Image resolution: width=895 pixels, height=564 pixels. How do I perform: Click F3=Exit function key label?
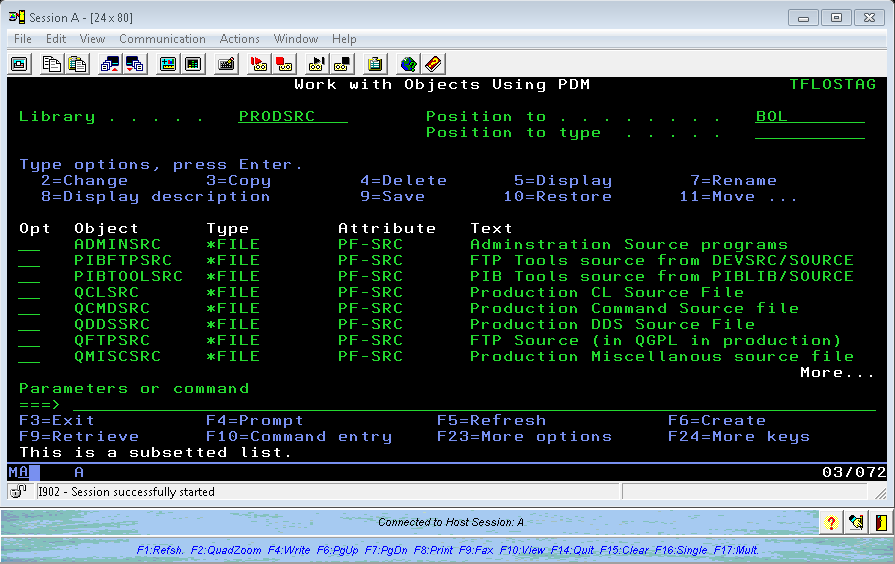click(x=57, y=420)
